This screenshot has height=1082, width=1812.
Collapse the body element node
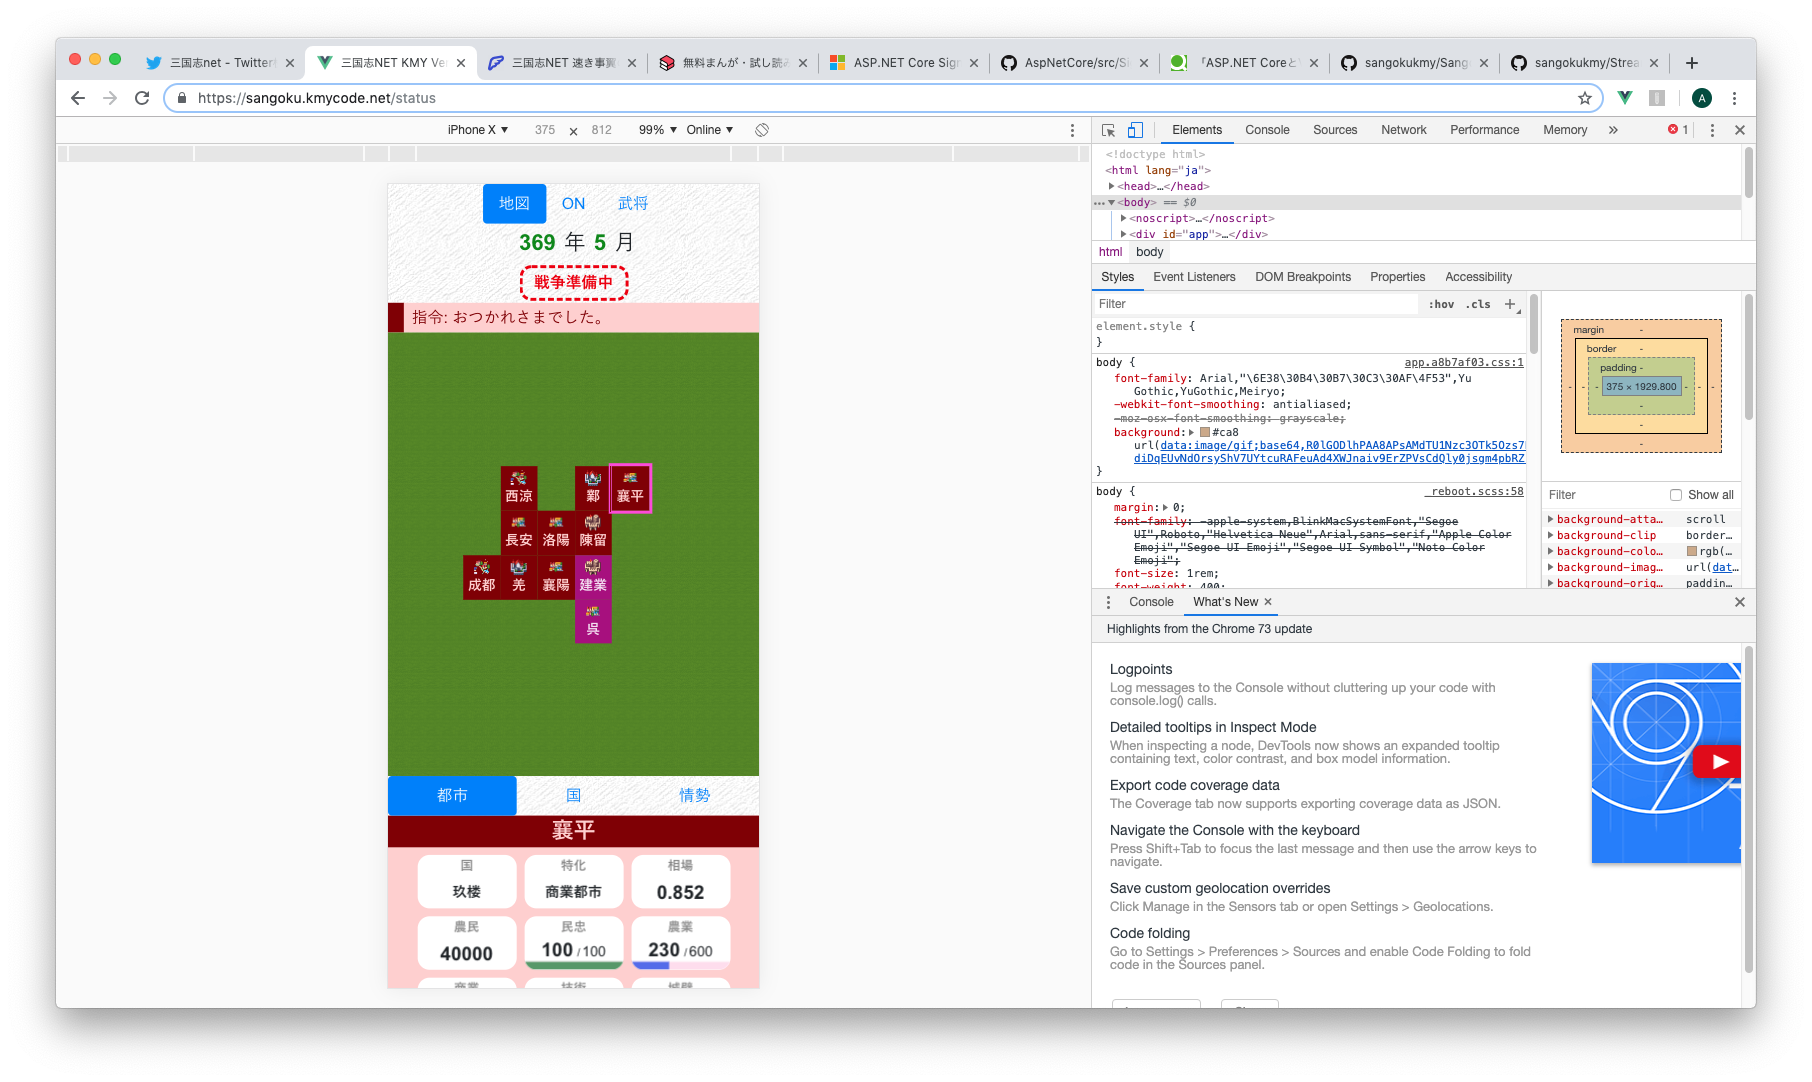tap(1112, 202)
